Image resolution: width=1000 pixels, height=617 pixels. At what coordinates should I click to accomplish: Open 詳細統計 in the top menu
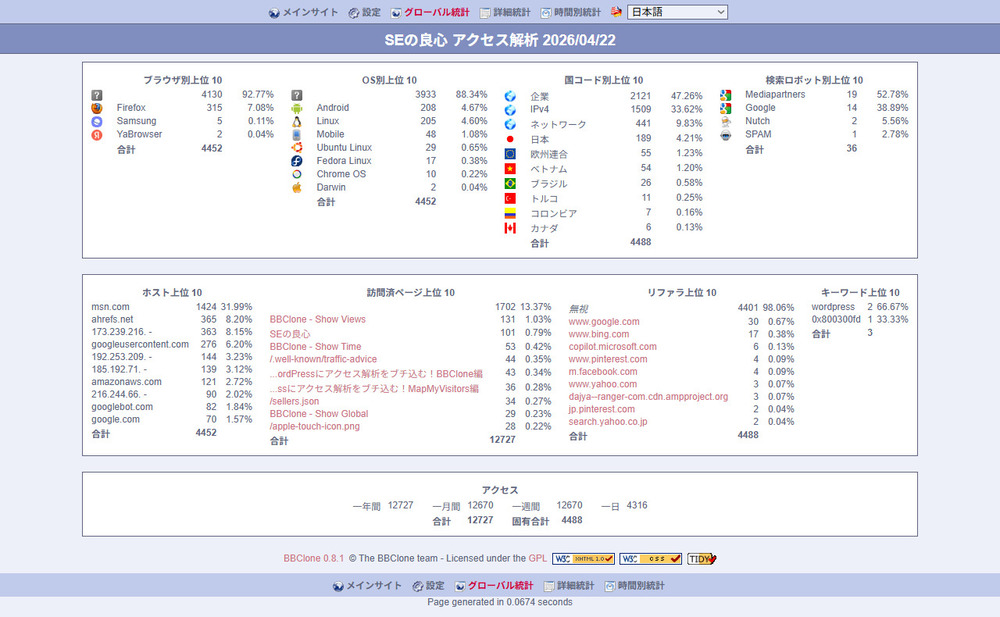click(511, 13)
